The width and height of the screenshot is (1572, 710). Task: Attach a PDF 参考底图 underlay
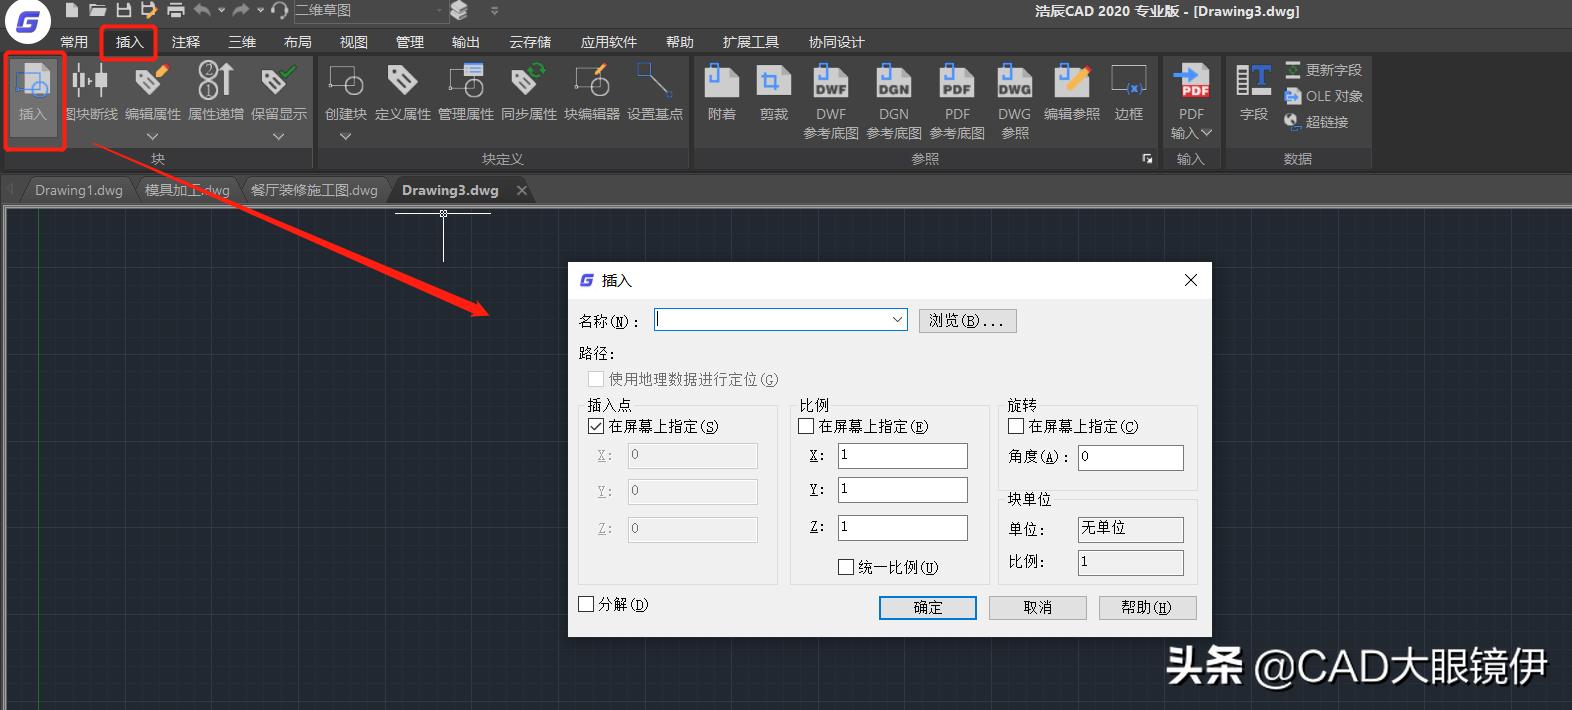coord(957,100)
